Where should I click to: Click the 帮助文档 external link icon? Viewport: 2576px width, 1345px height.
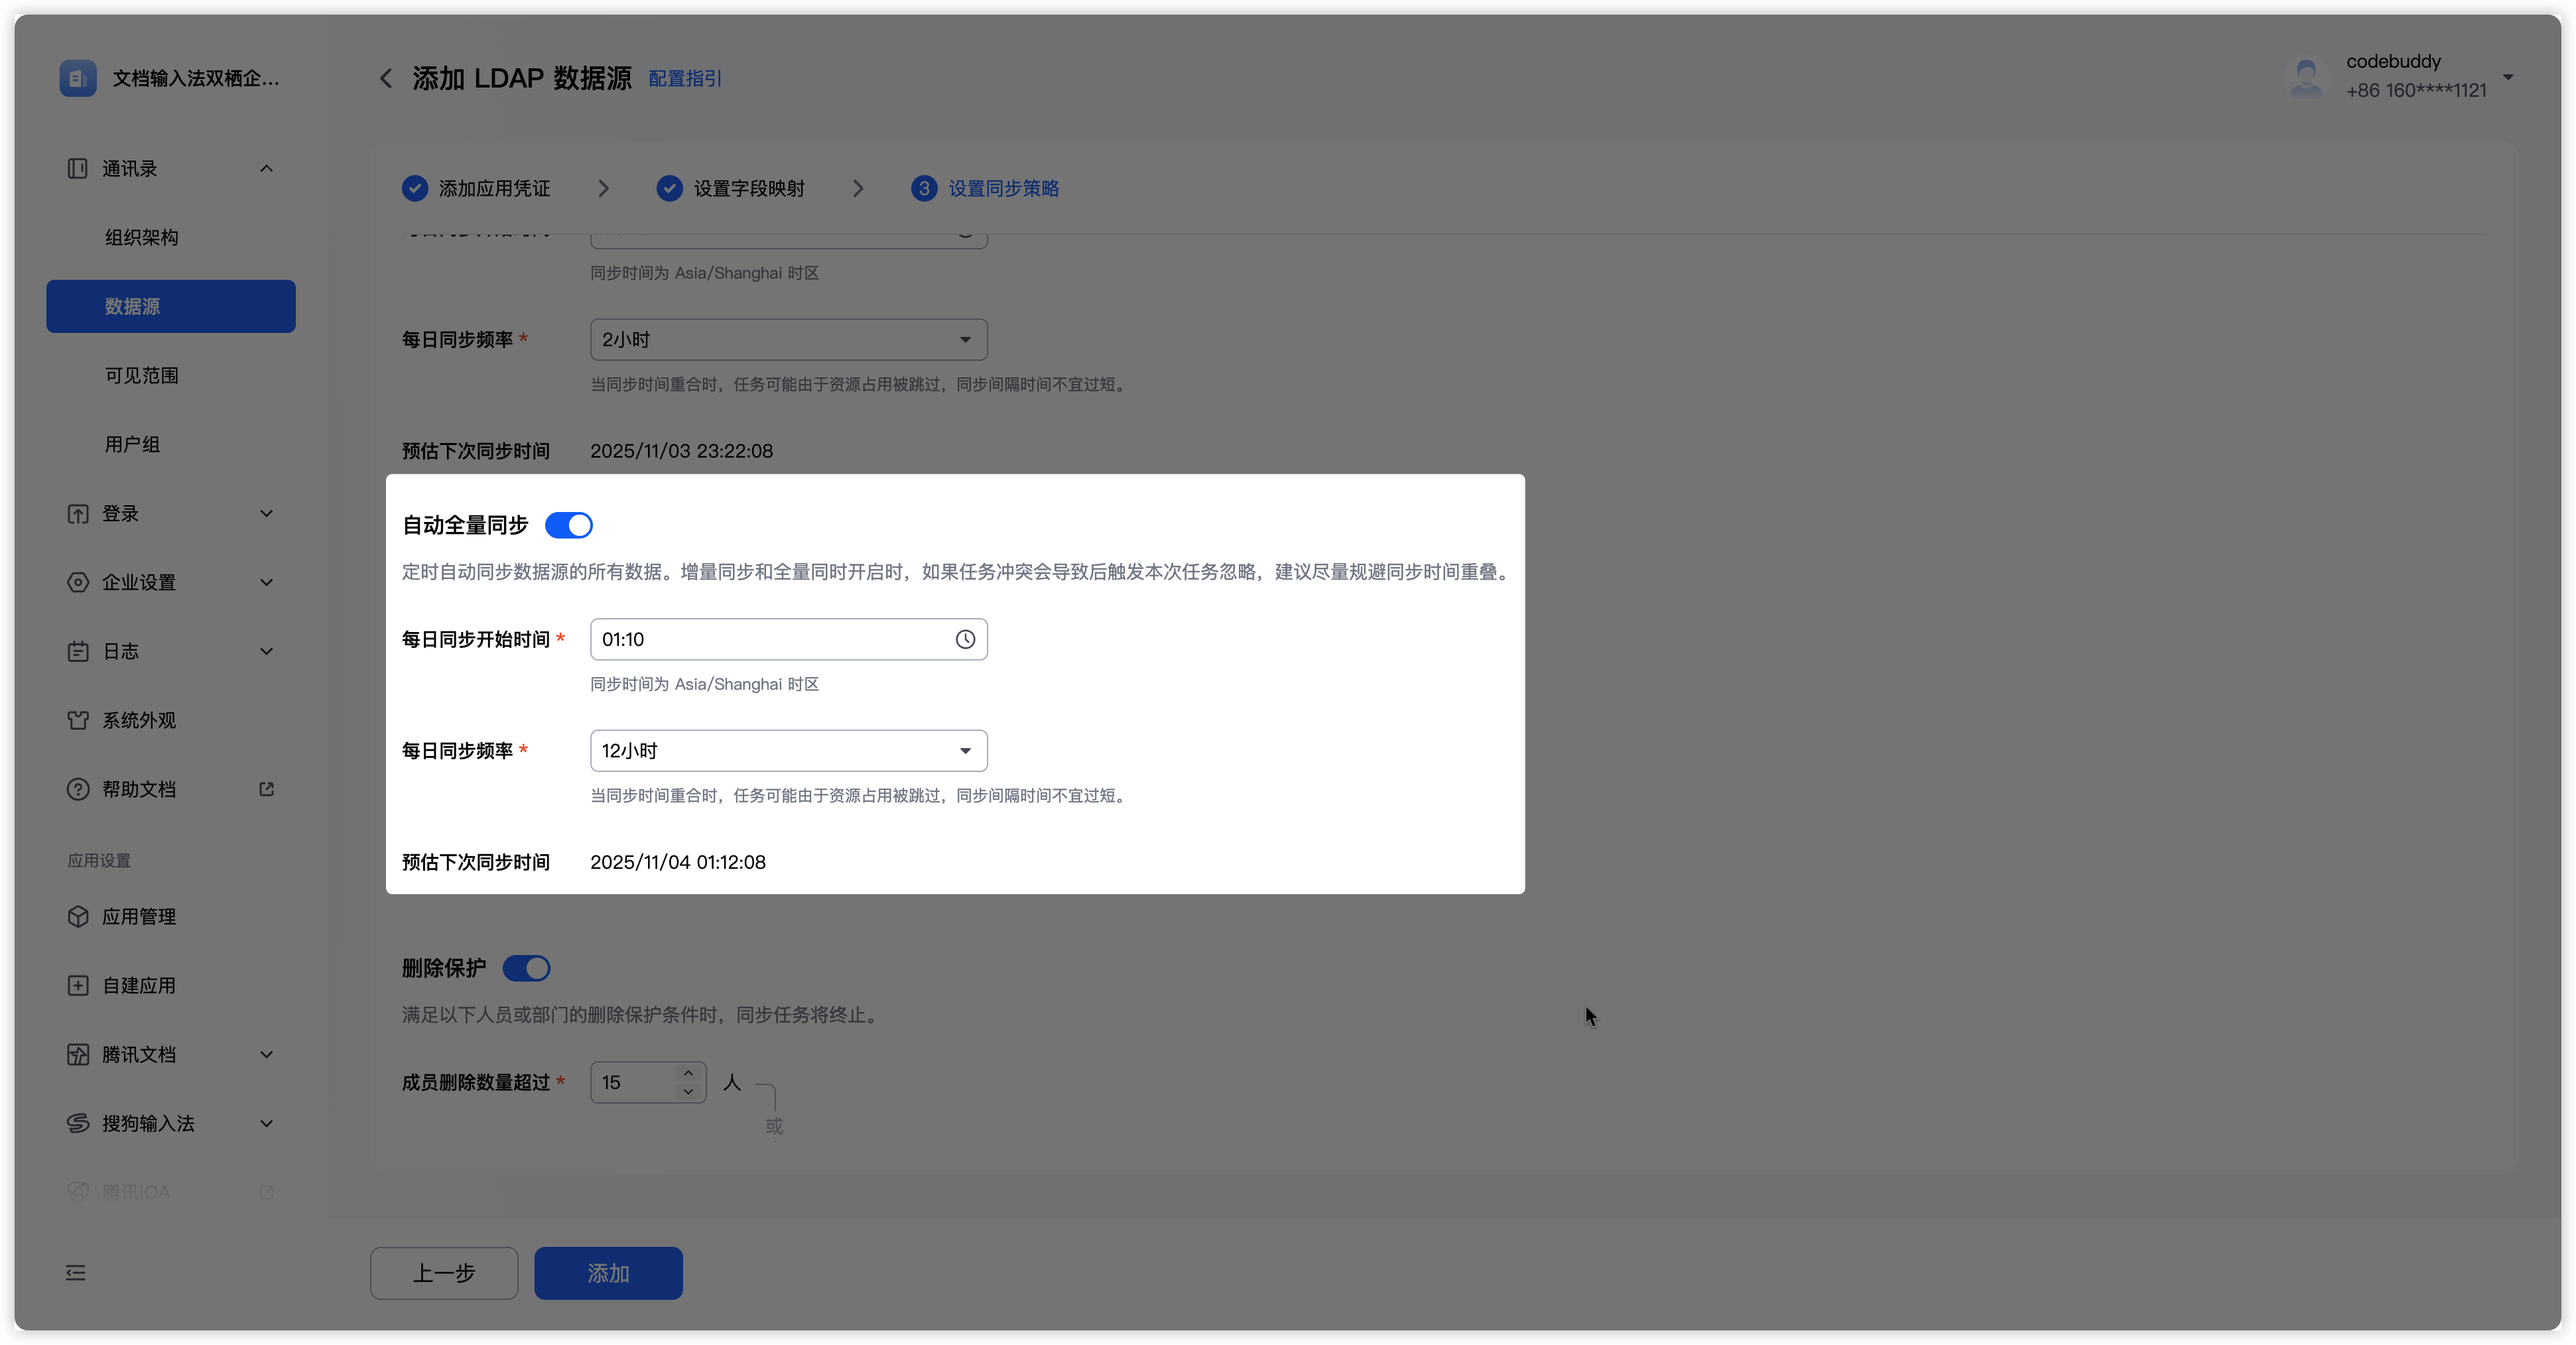[x=266, y=789]
